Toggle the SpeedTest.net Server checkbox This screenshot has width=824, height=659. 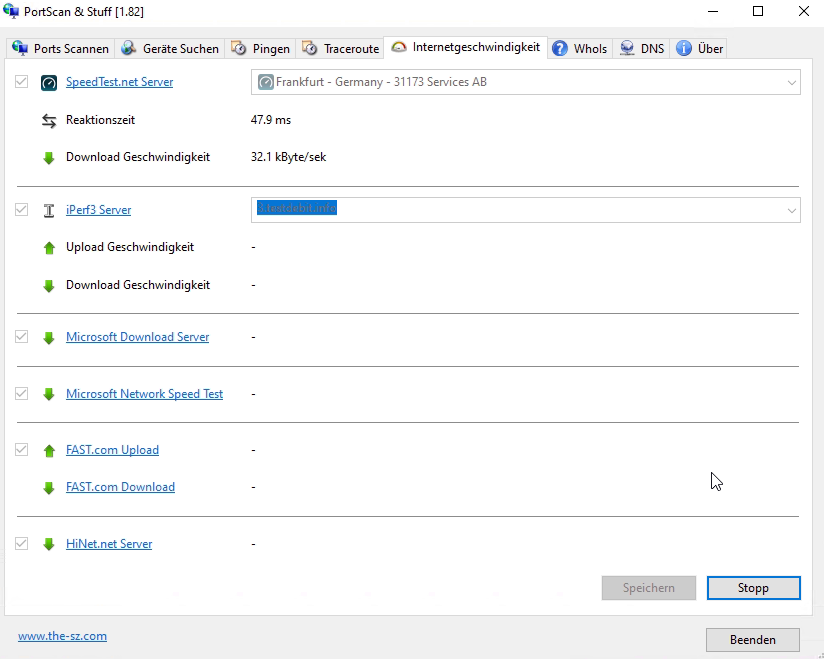tap(22, 82)
